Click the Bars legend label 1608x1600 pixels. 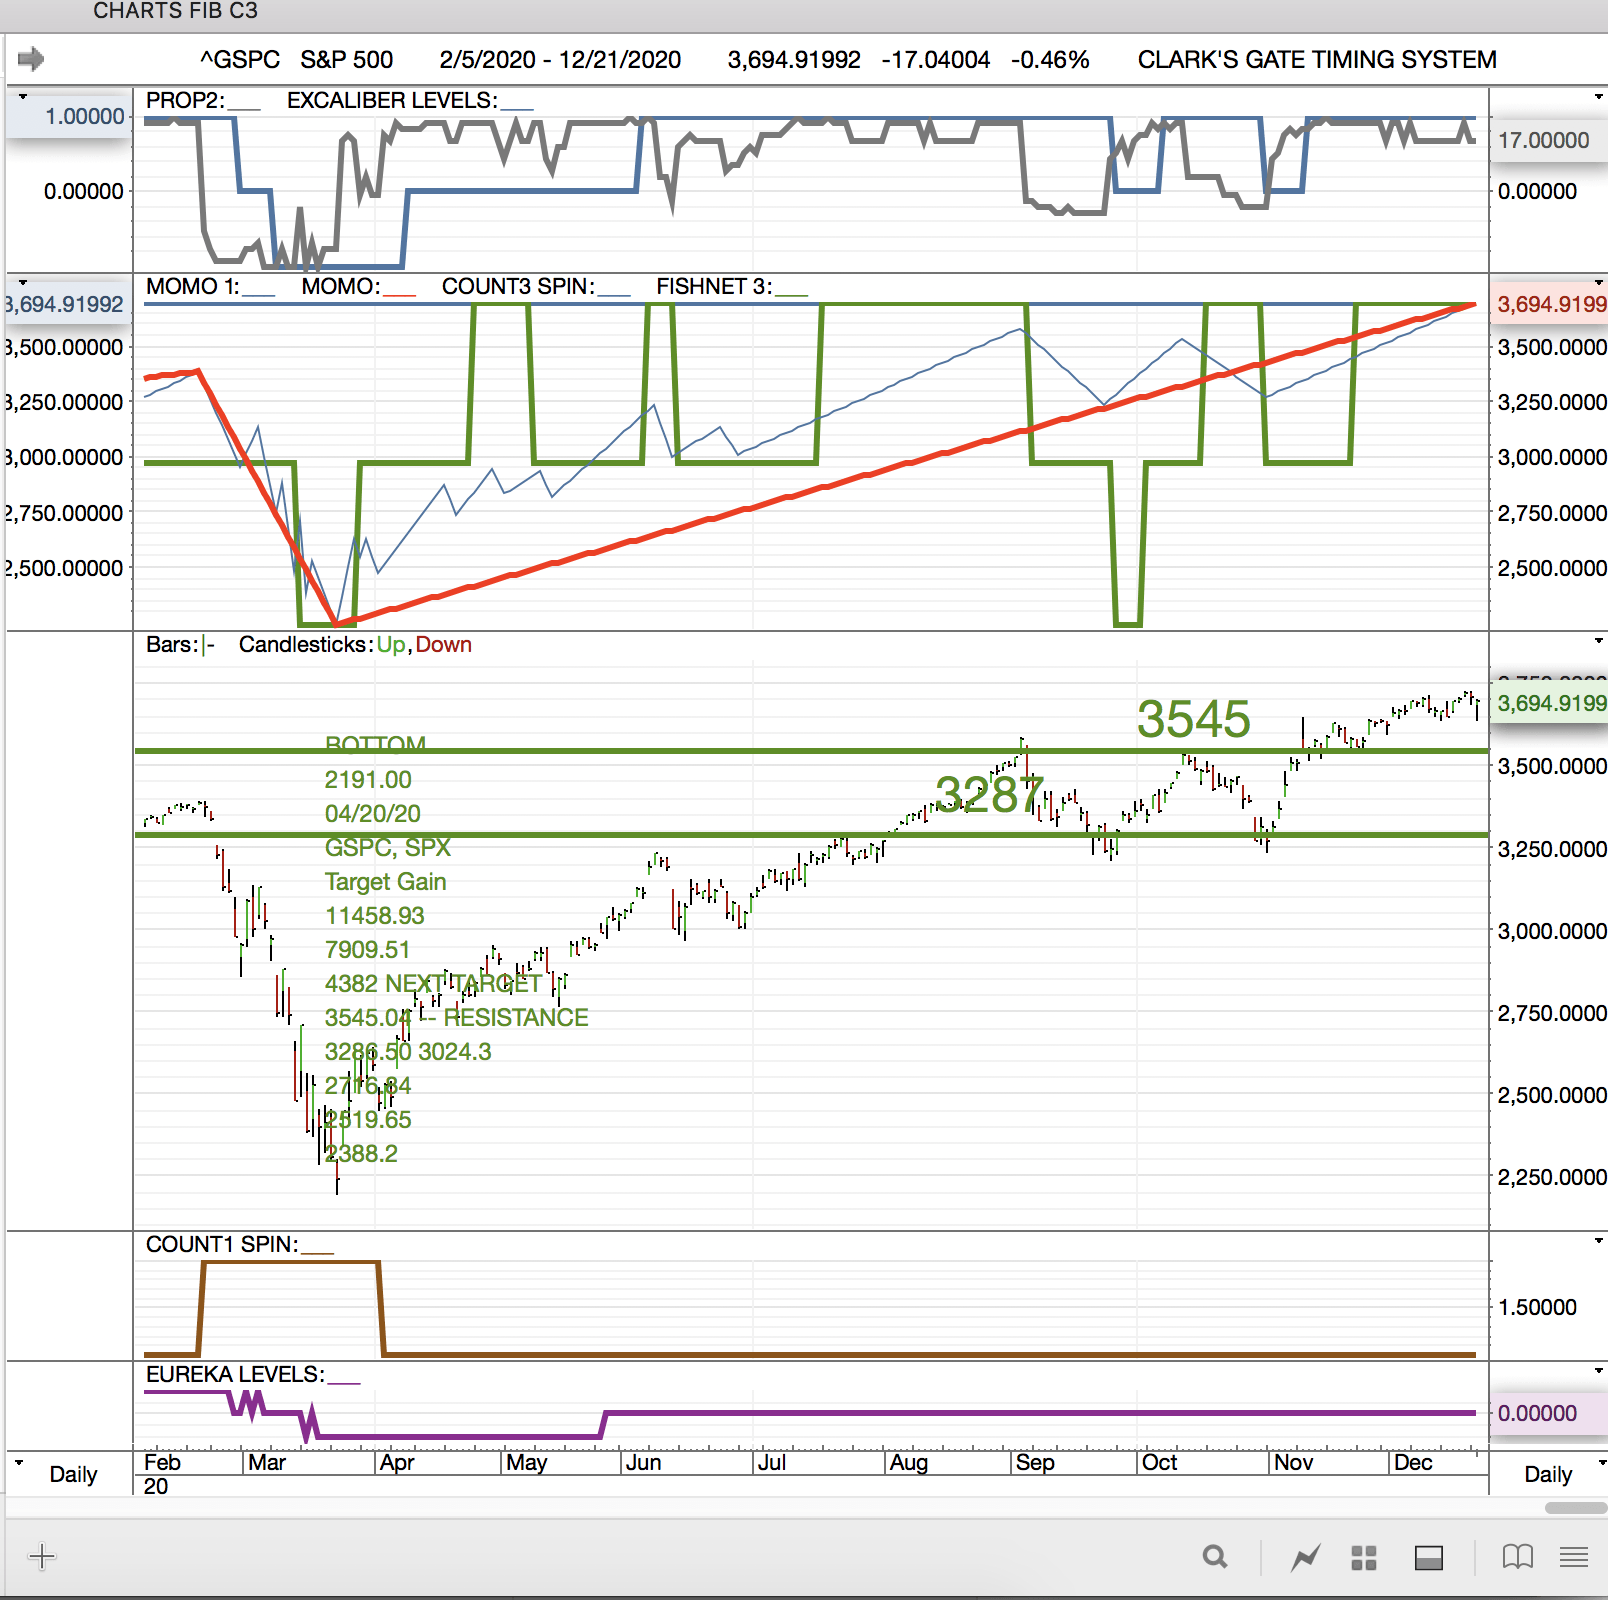tap(172, 644)
